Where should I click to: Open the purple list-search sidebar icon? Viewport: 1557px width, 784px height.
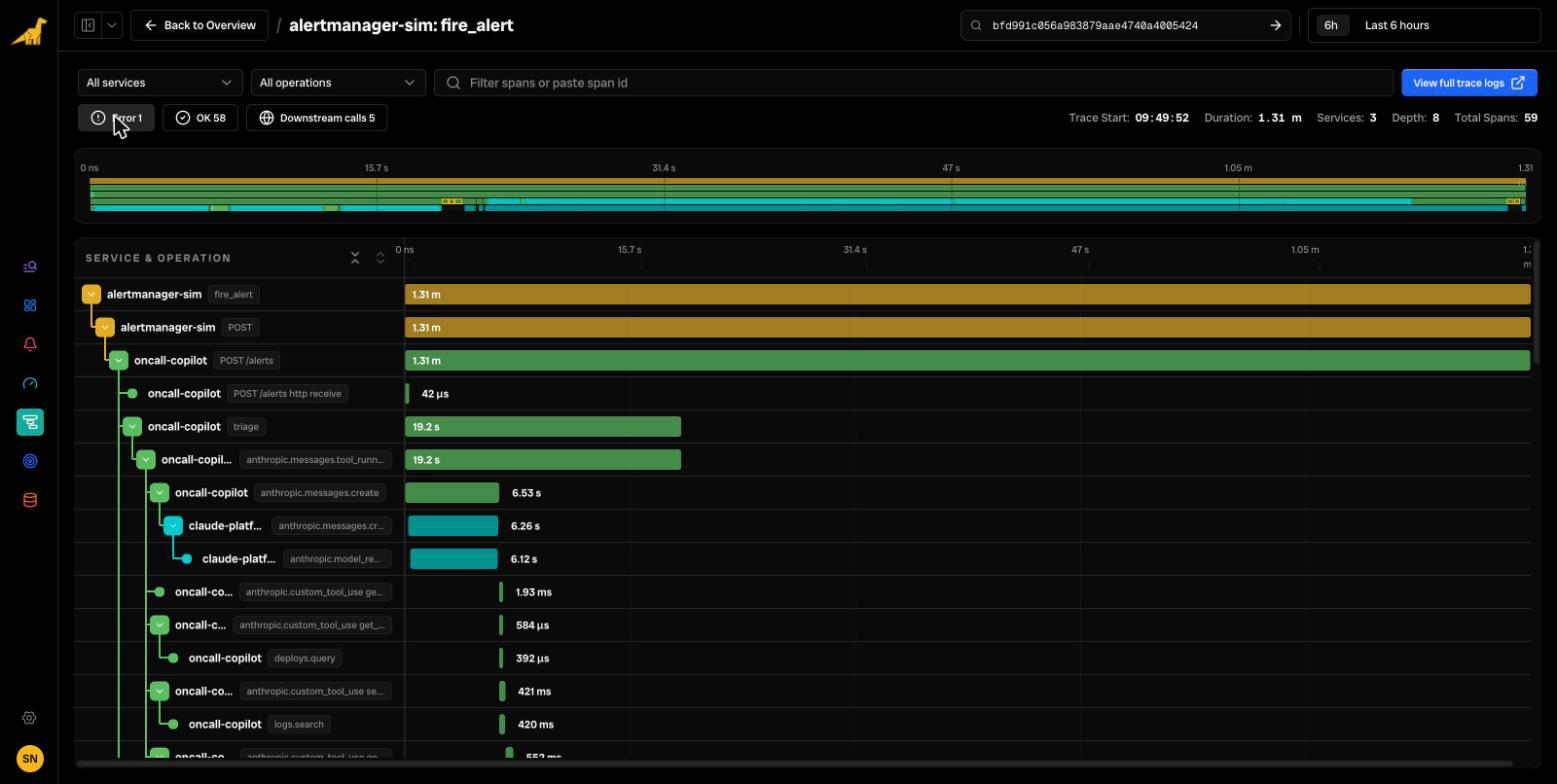(30, 267)
